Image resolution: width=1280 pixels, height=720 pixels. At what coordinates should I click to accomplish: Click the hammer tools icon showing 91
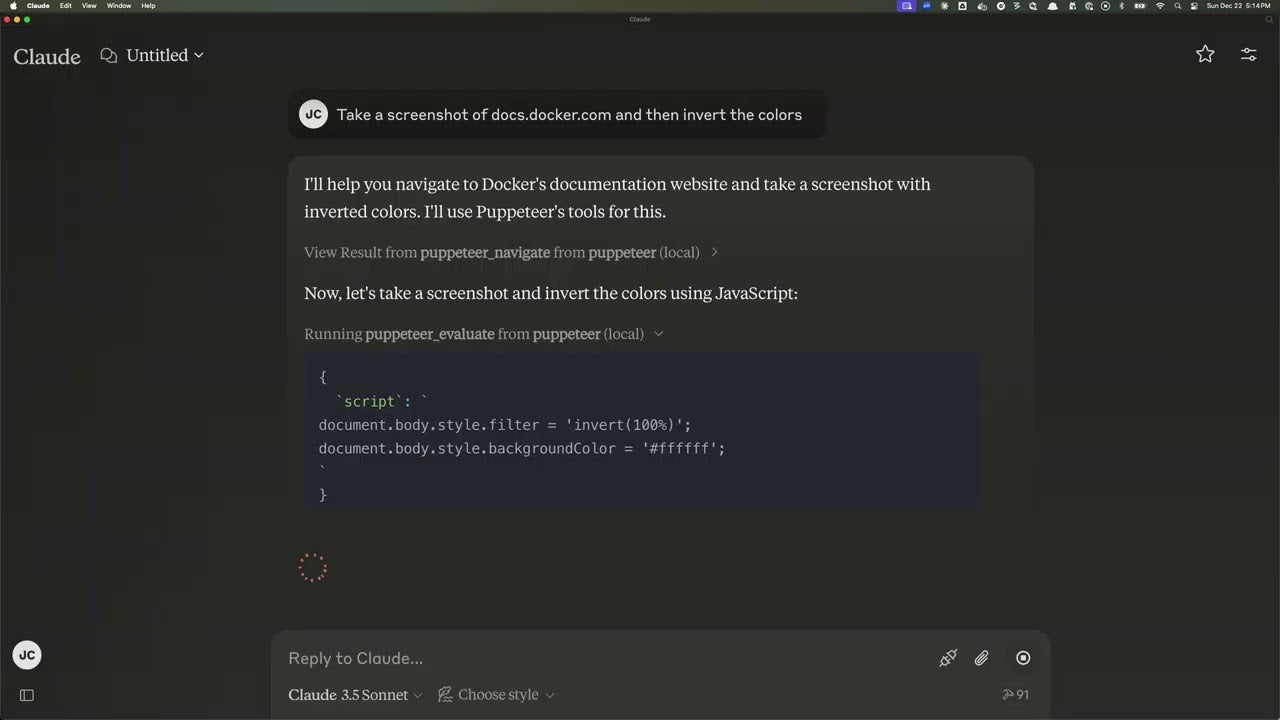[x=1015, y=695]
